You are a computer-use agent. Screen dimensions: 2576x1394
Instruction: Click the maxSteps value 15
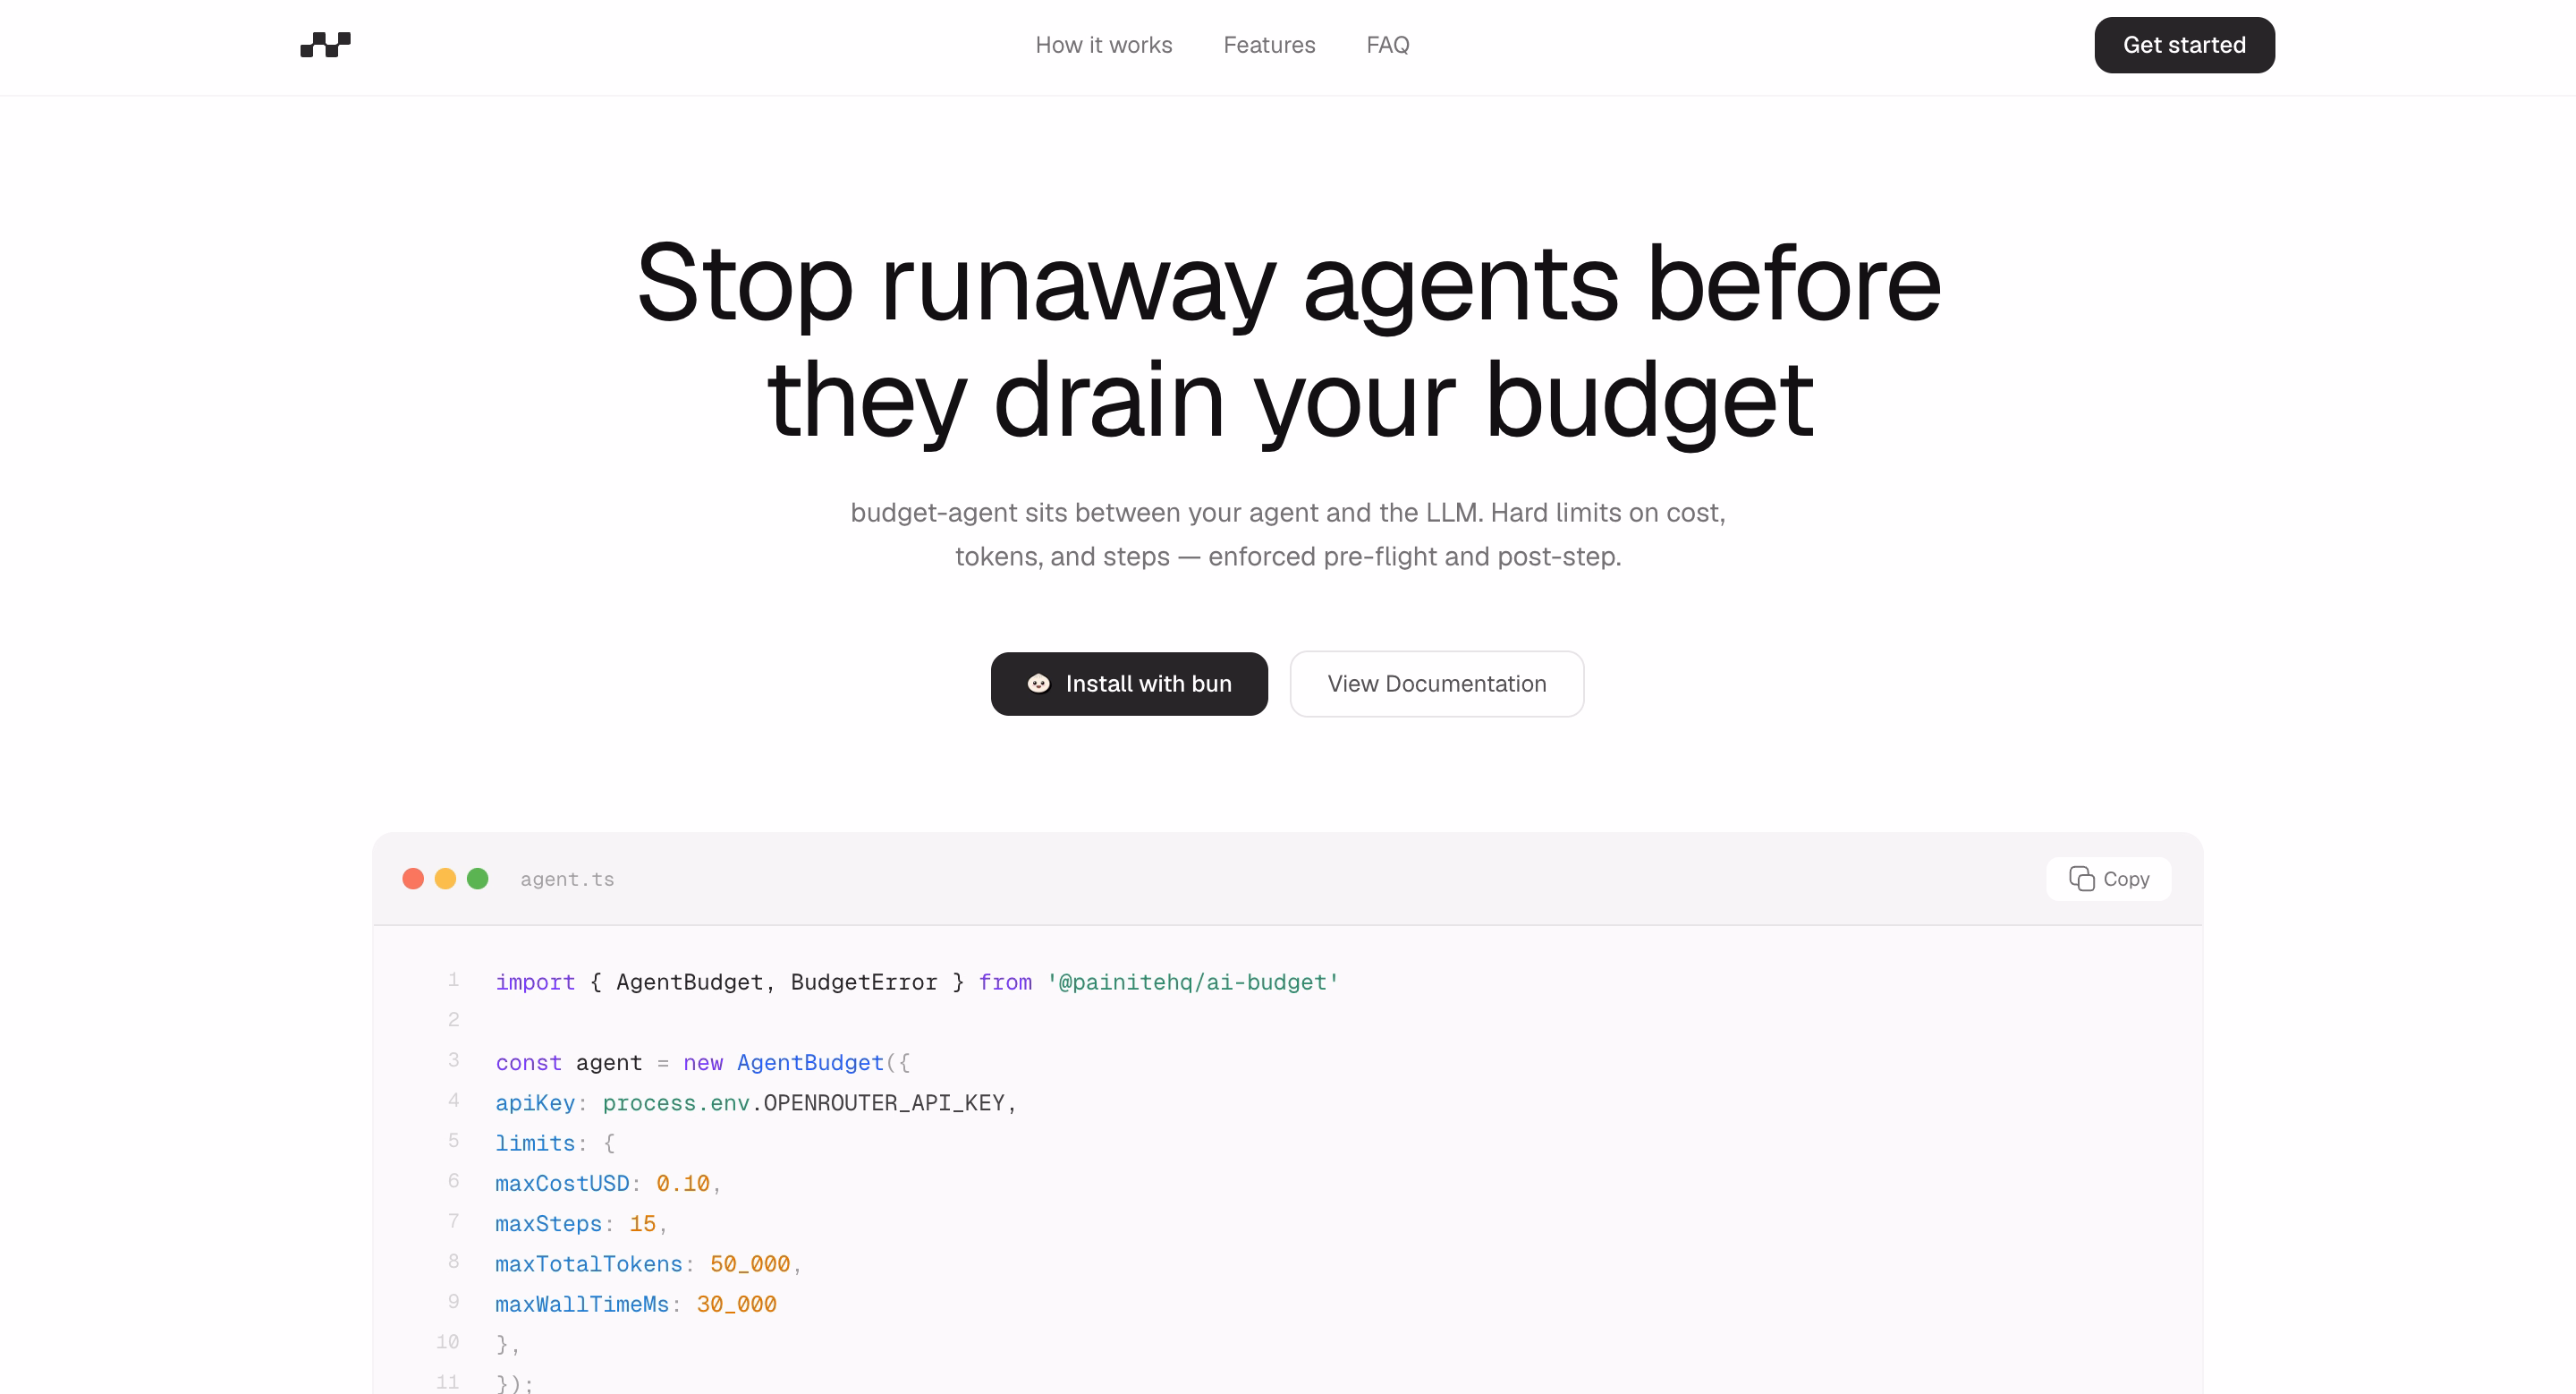click(642, 1224)
